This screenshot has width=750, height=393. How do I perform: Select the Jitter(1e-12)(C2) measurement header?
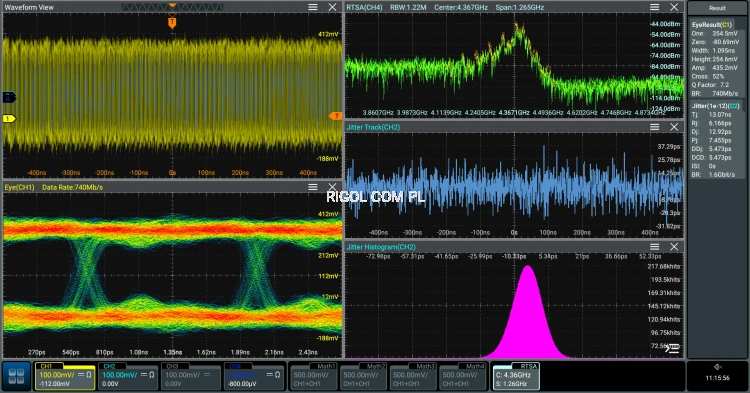point(715,106)
